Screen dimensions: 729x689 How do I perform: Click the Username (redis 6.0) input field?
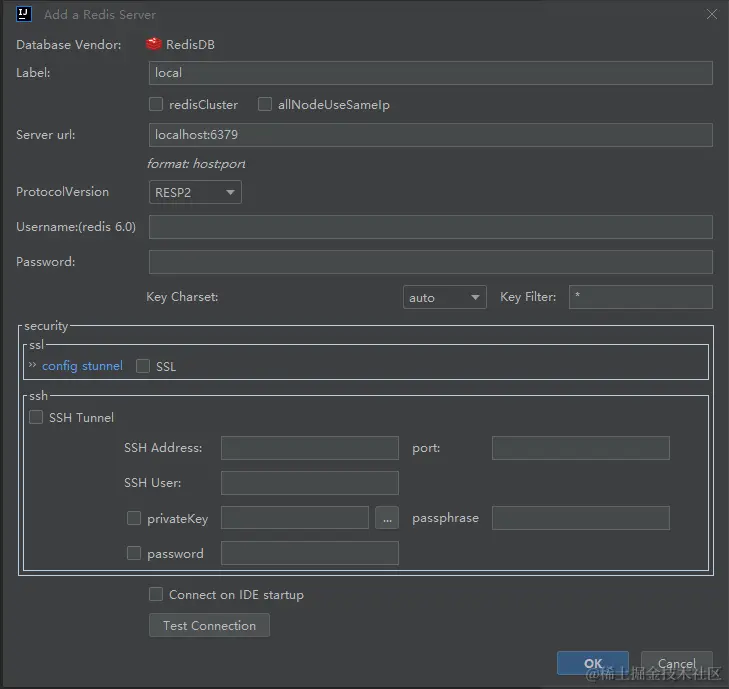tap(431, 227)
